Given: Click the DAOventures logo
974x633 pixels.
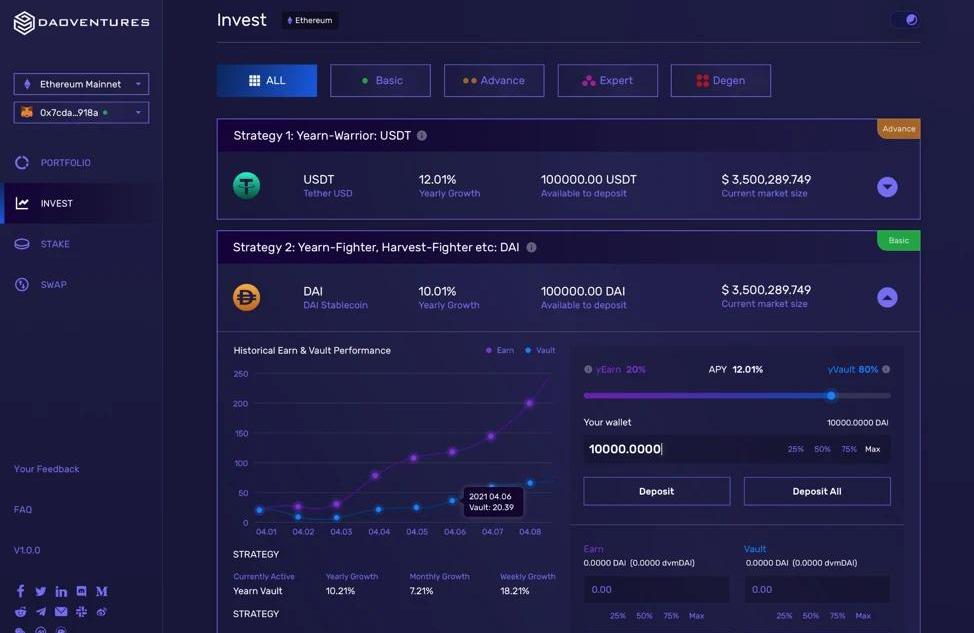Looking at the screenshot, I should coord(80,22).
